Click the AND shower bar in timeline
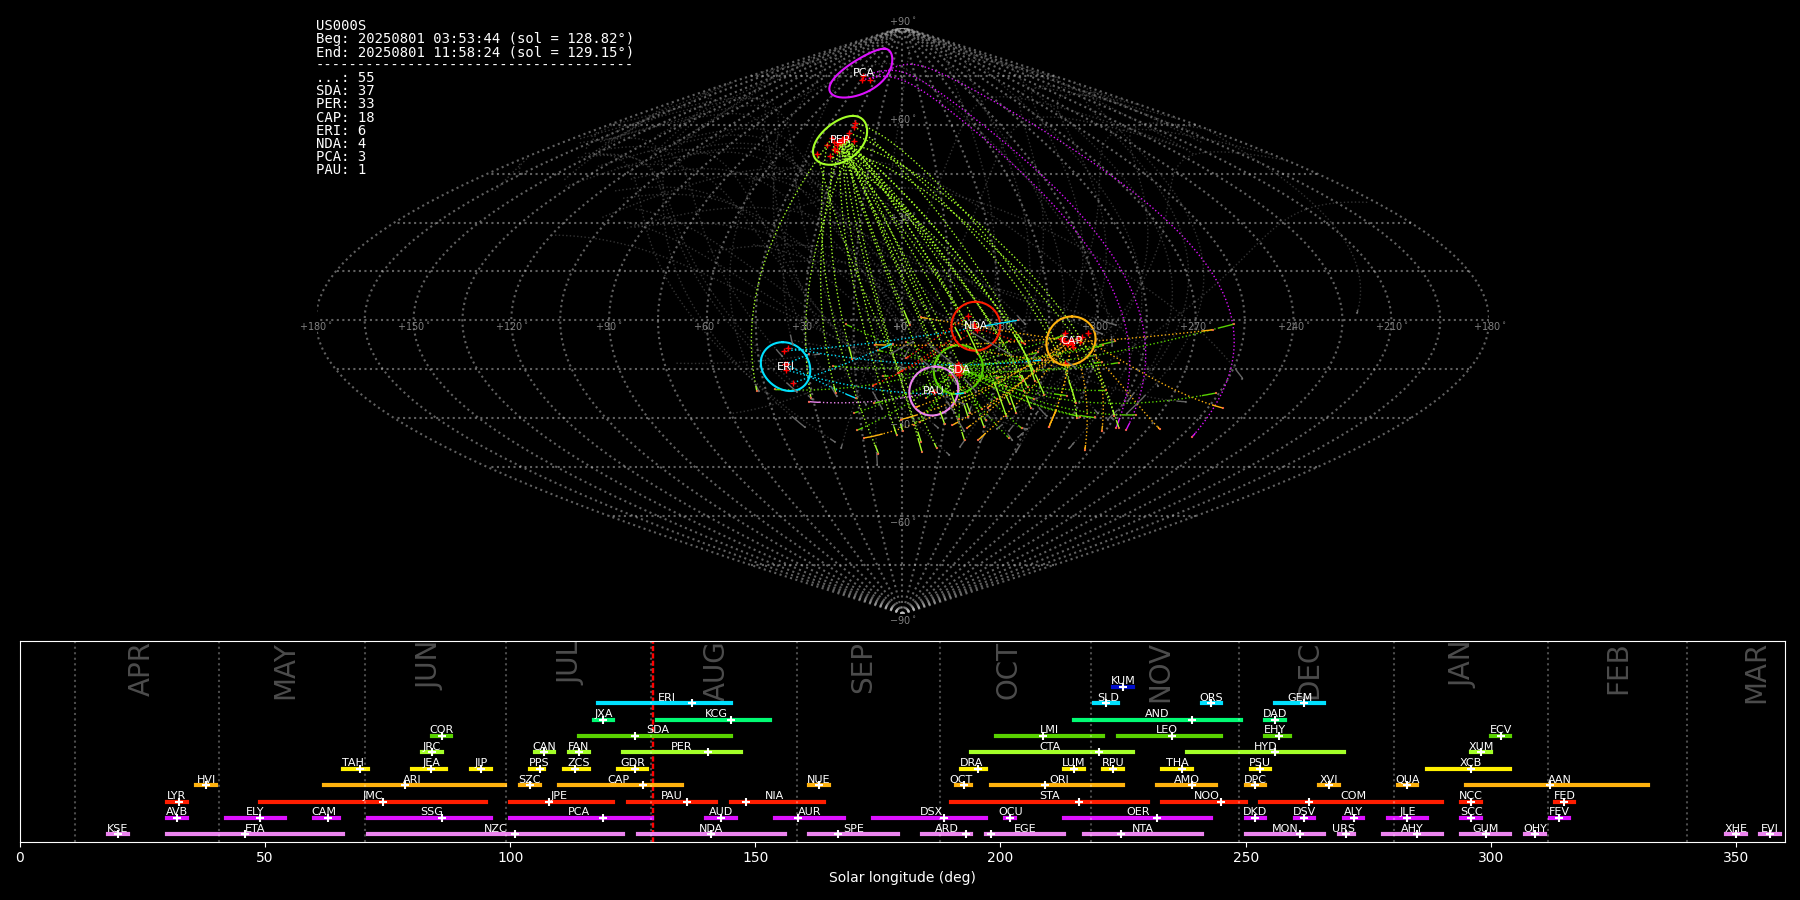Screen dimensions: 1800x900 click(1157, 720)
